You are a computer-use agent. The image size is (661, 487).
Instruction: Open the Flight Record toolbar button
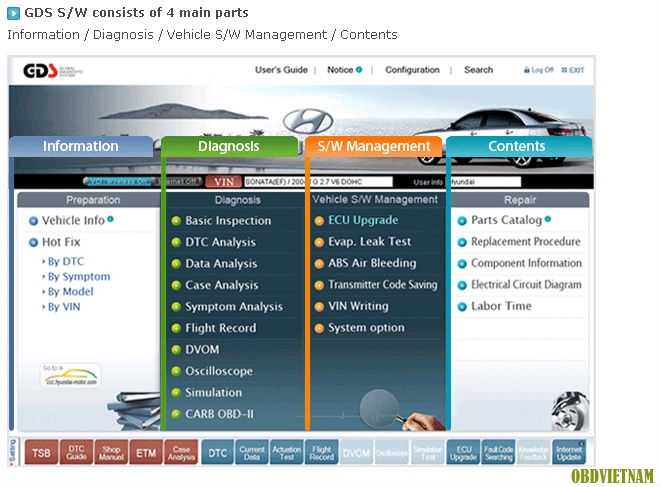pos(322,453)
